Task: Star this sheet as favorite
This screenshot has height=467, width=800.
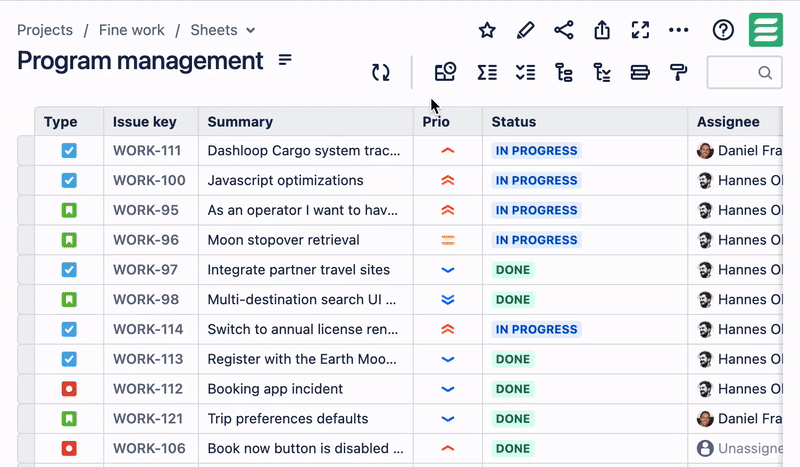Action: (x=487, y=30)
